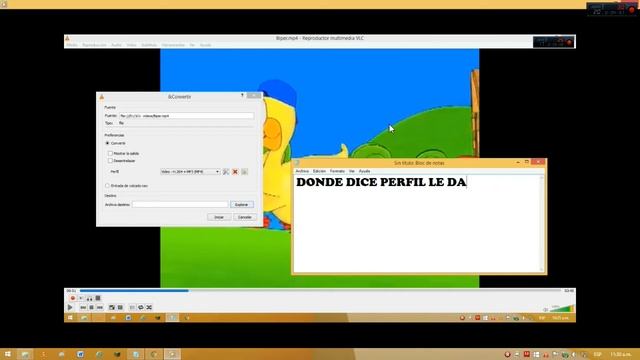640x360 pixels.
Task: Click text DONDE DICE PERFIL LE DA
Action: click(x=381, y=182)
